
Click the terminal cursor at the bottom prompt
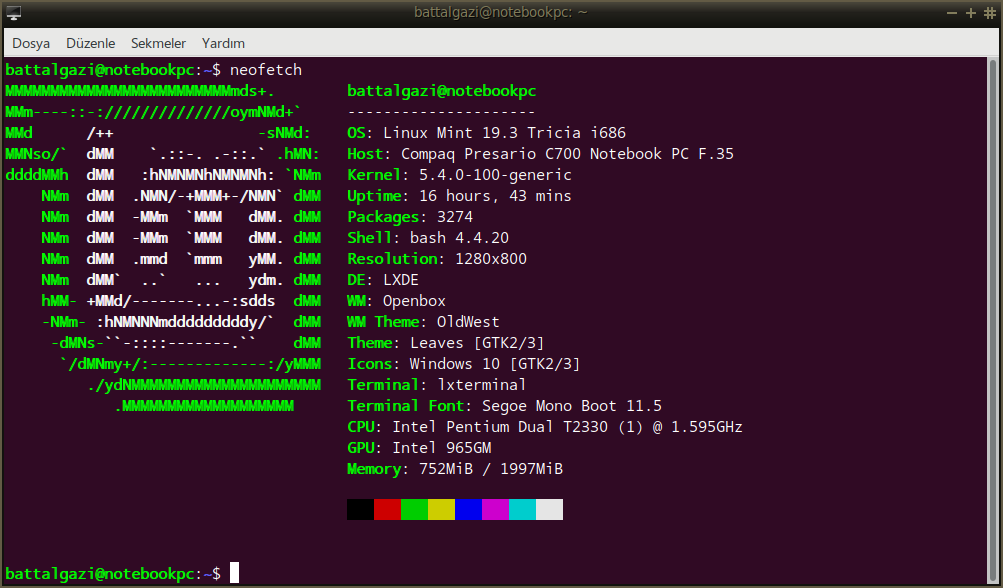point(234,573)
